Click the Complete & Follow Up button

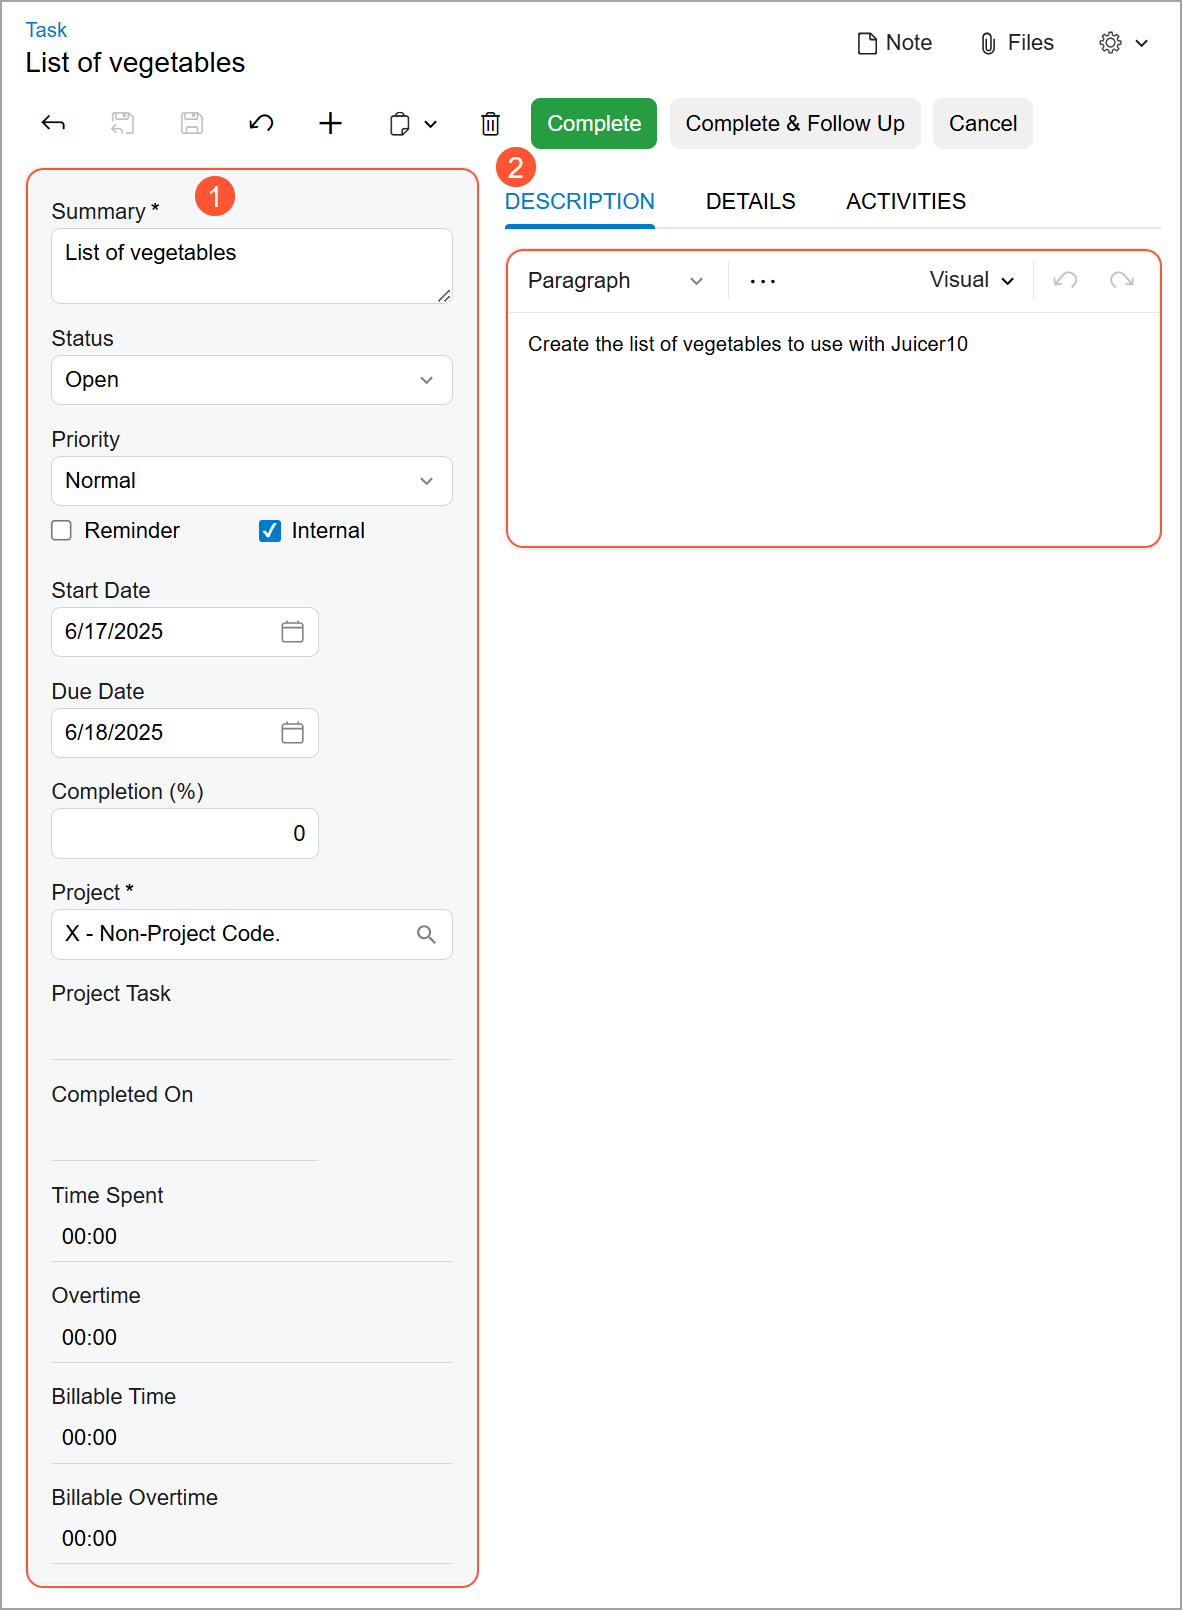795,124
